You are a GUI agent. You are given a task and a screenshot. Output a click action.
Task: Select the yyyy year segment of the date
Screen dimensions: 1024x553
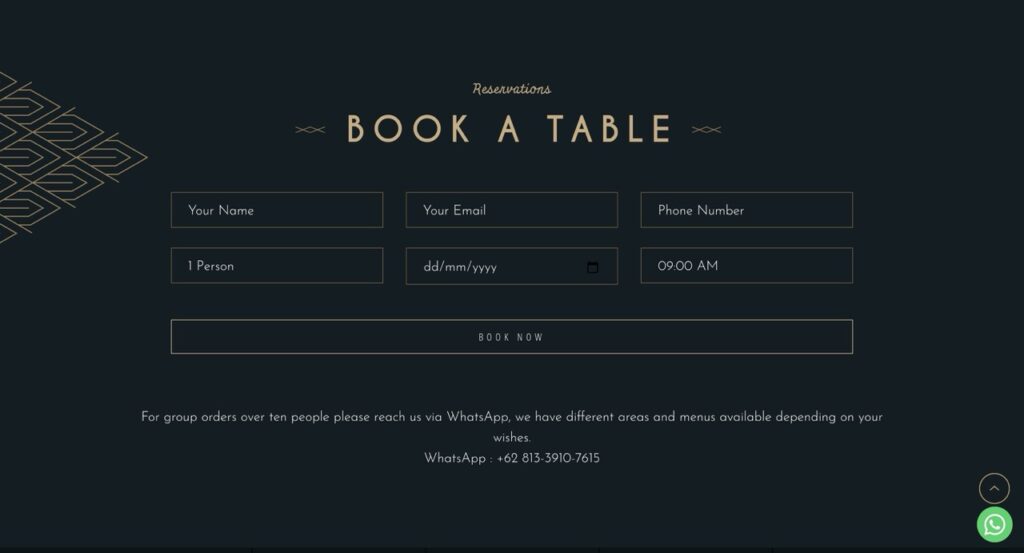tap(485, 267)
